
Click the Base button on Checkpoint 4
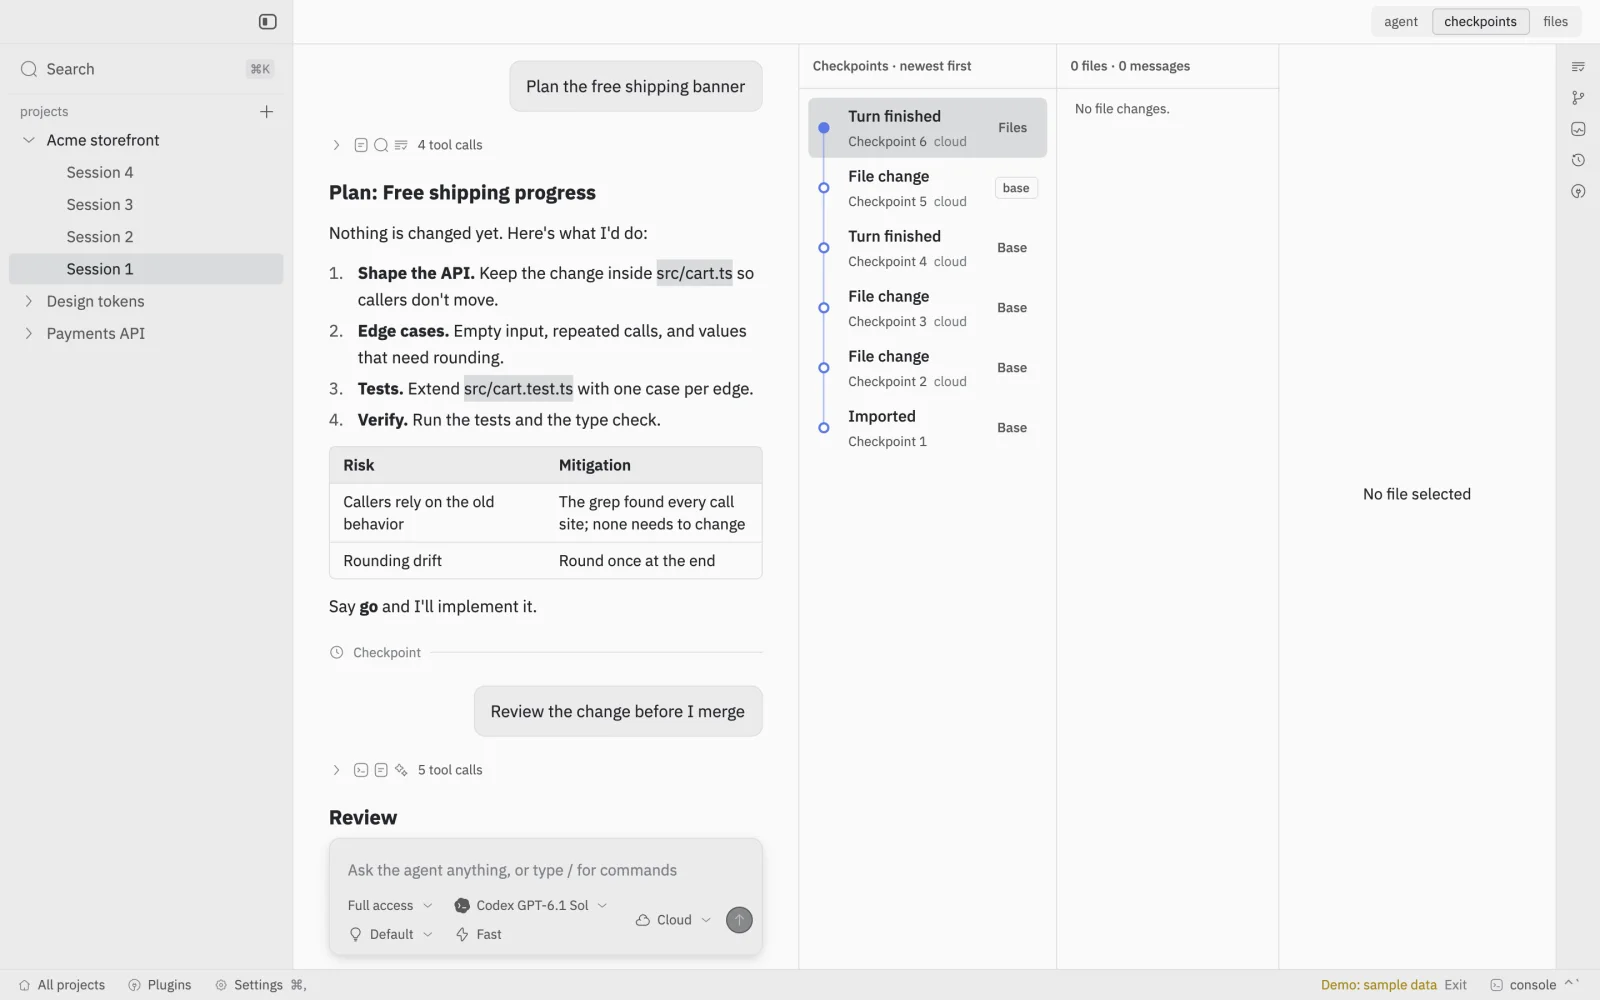point(1012,248)
